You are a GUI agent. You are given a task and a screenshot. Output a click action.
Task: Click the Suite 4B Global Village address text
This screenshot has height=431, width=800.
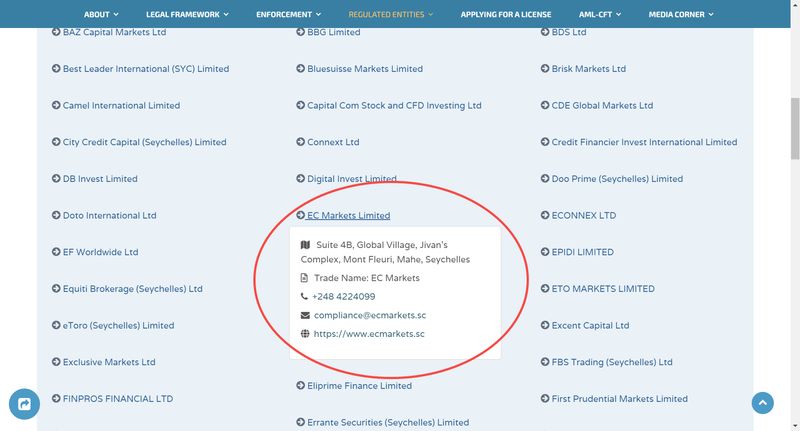[x=385, y=252]
